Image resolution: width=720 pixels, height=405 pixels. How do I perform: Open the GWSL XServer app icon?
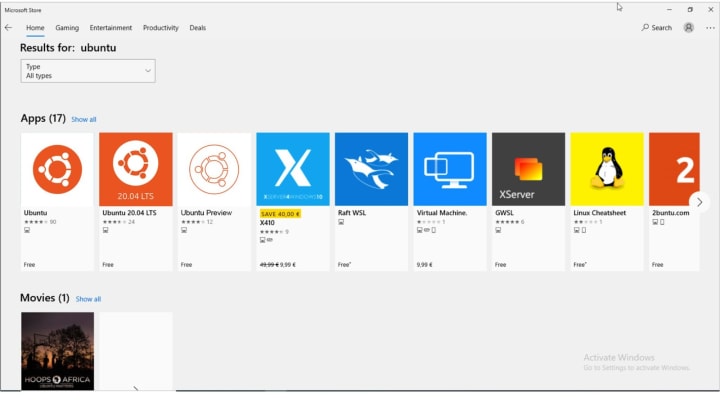pyautogui.click(x=529, y=169)
